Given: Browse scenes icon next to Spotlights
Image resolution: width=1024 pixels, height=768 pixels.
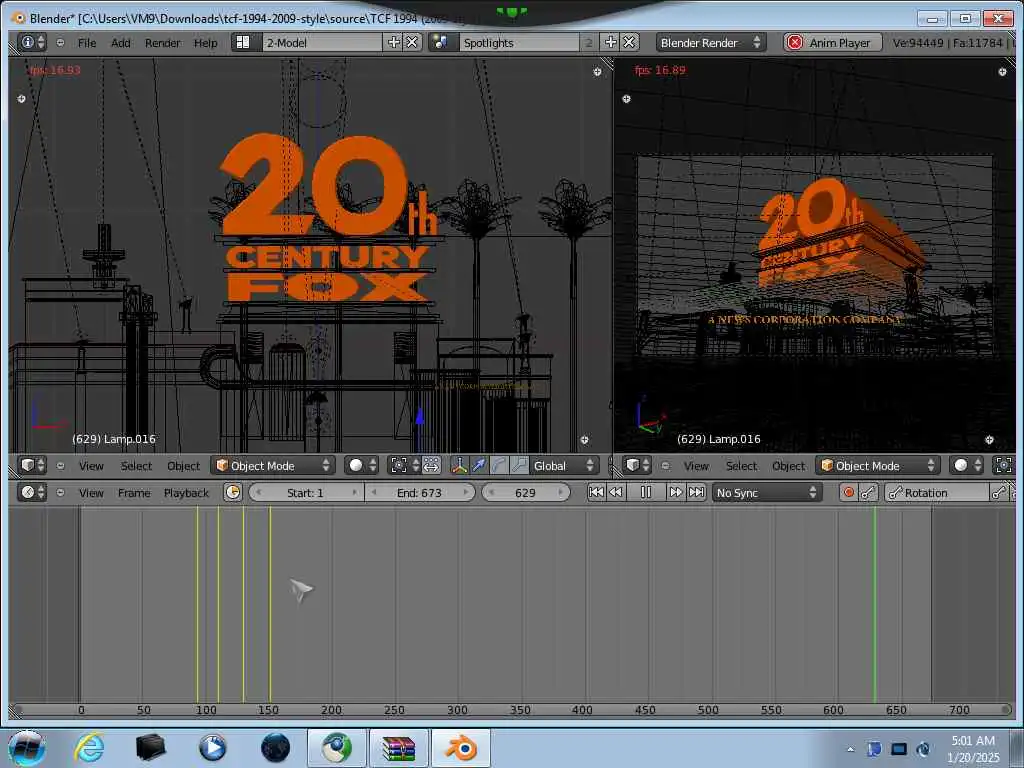Looking at the screenshot, I should click(441, 42).
